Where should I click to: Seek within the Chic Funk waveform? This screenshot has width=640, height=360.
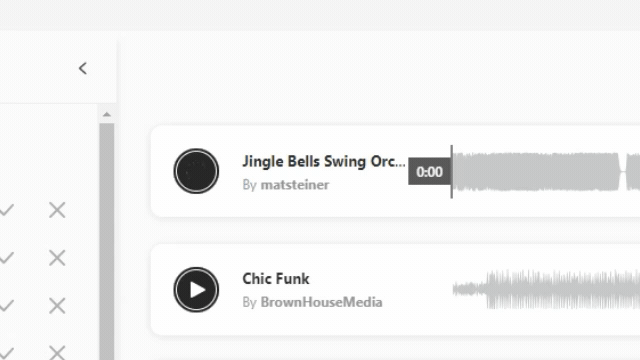[x=546, y=289]
